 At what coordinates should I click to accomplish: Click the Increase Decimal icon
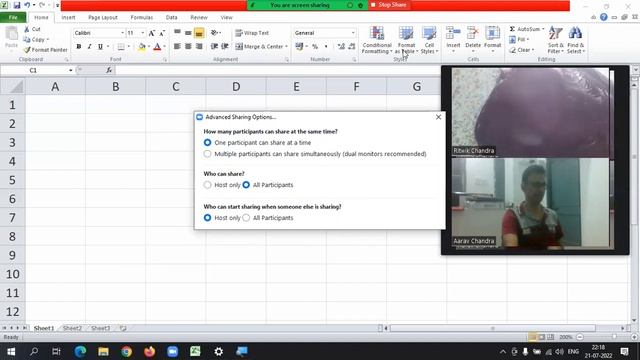click(x=341, y=47)
